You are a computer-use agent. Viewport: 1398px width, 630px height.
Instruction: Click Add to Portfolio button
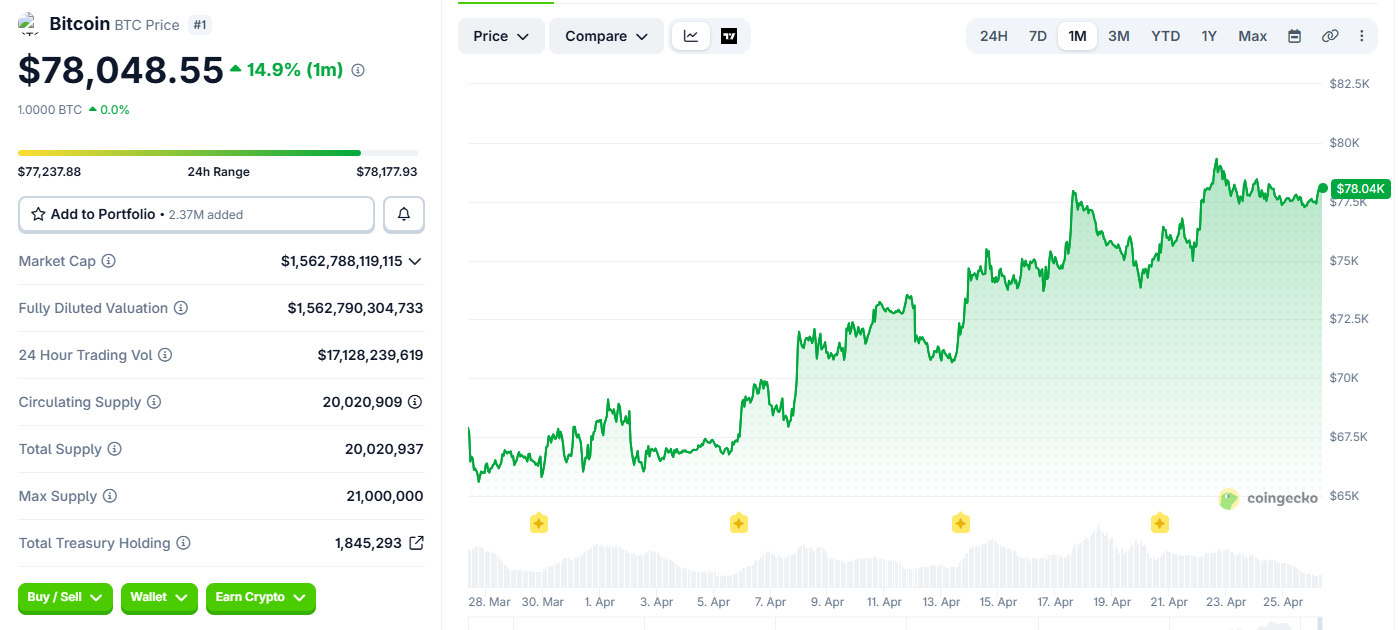pos(196,214)
